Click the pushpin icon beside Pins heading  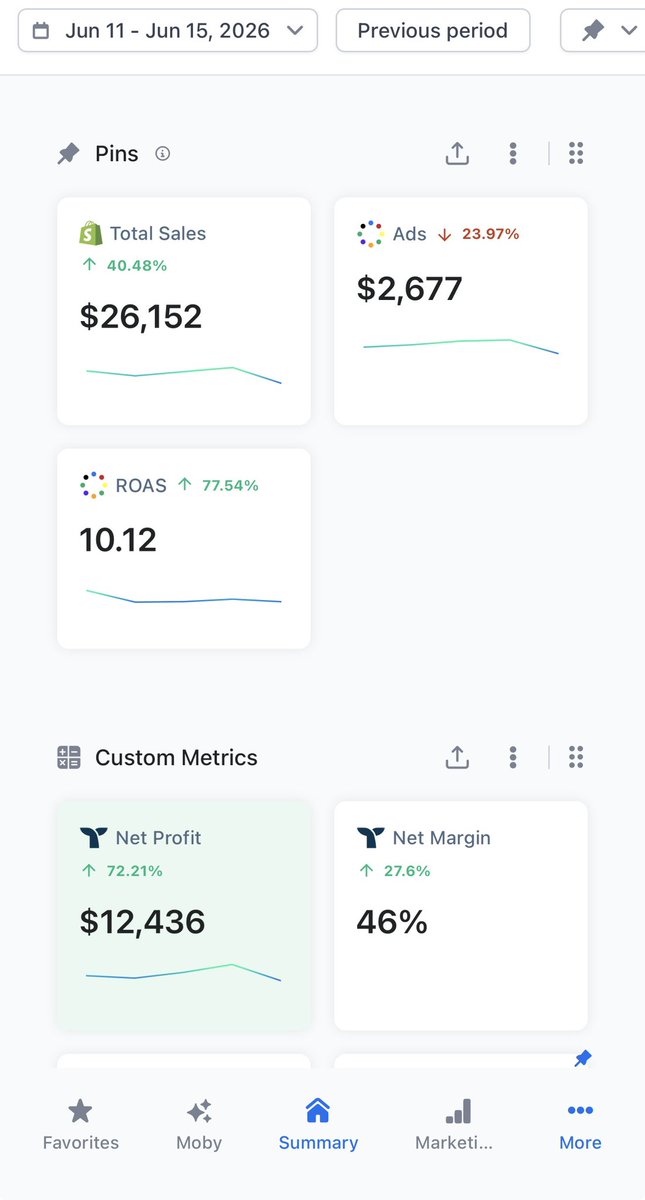click(x=68, y=154)
